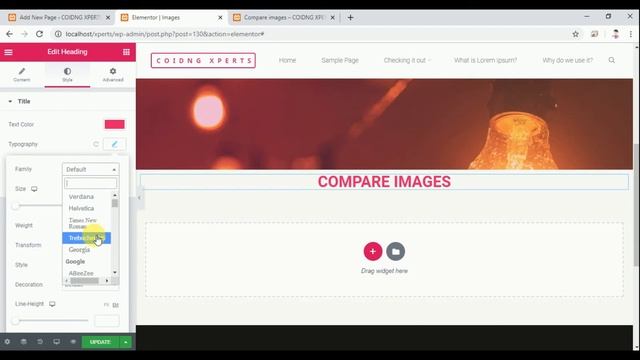Click font list horizontal scroll right arrow

pos(107,281)
